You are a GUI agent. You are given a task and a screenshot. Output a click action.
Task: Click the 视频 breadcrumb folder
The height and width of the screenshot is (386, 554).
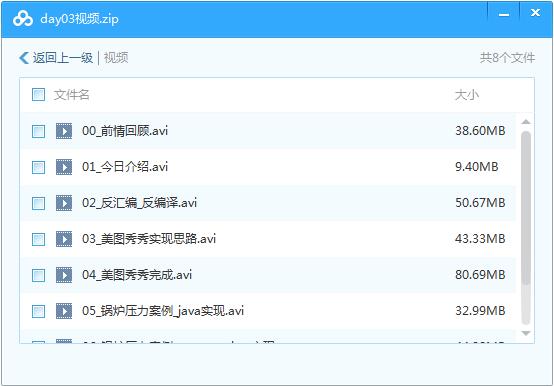[116, 58]
